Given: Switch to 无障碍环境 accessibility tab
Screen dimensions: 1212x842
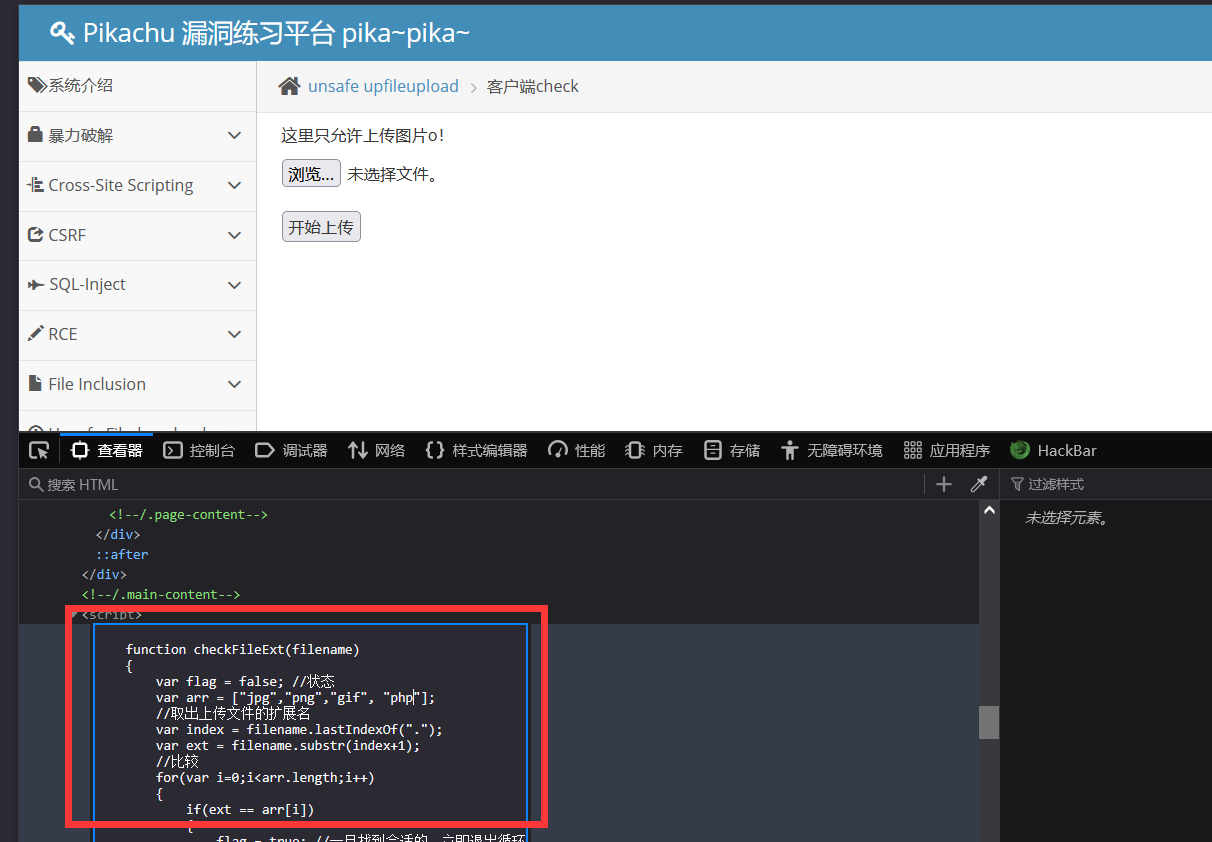Looking at the screenshot, I should [x=832, y=450].
